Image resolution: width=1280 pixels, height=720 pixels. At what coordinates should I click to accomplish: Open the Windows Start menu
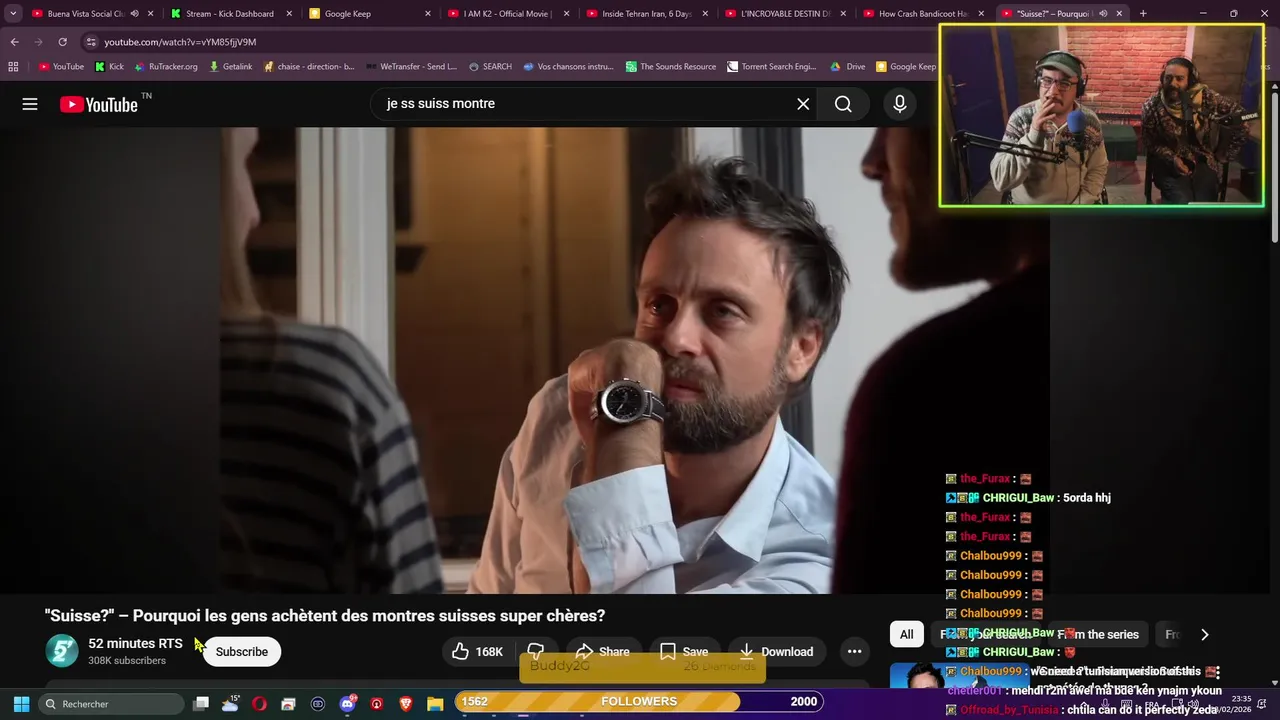click(x=21, y=704)
